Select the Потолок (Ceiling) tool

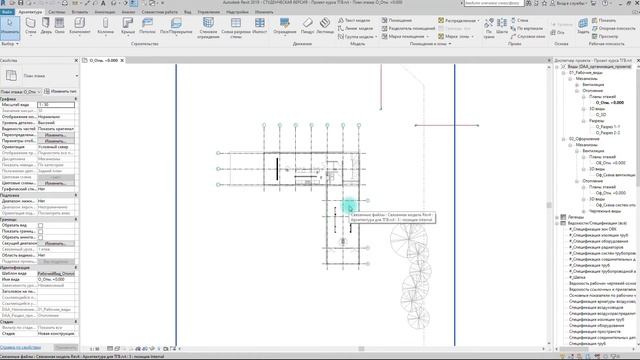point(147,25)
